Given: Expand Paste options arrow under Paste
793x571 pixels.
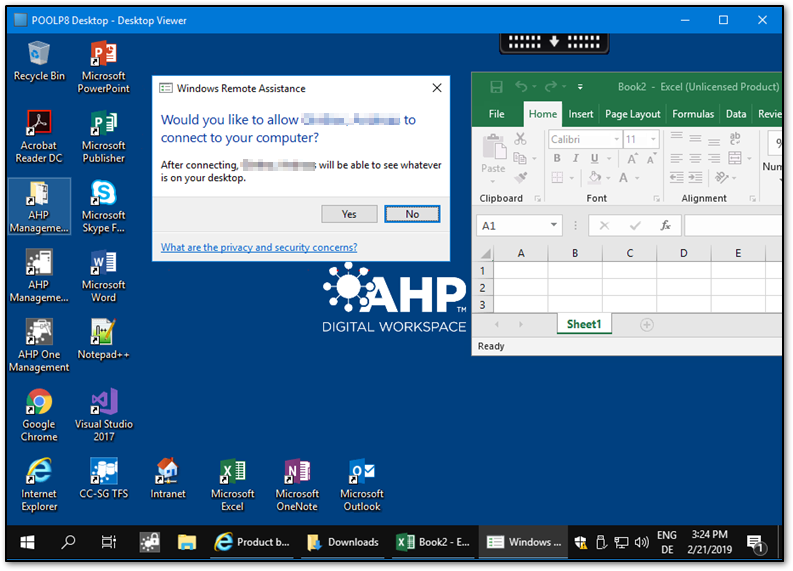Looking at the screenshot, I should (493, 181).
